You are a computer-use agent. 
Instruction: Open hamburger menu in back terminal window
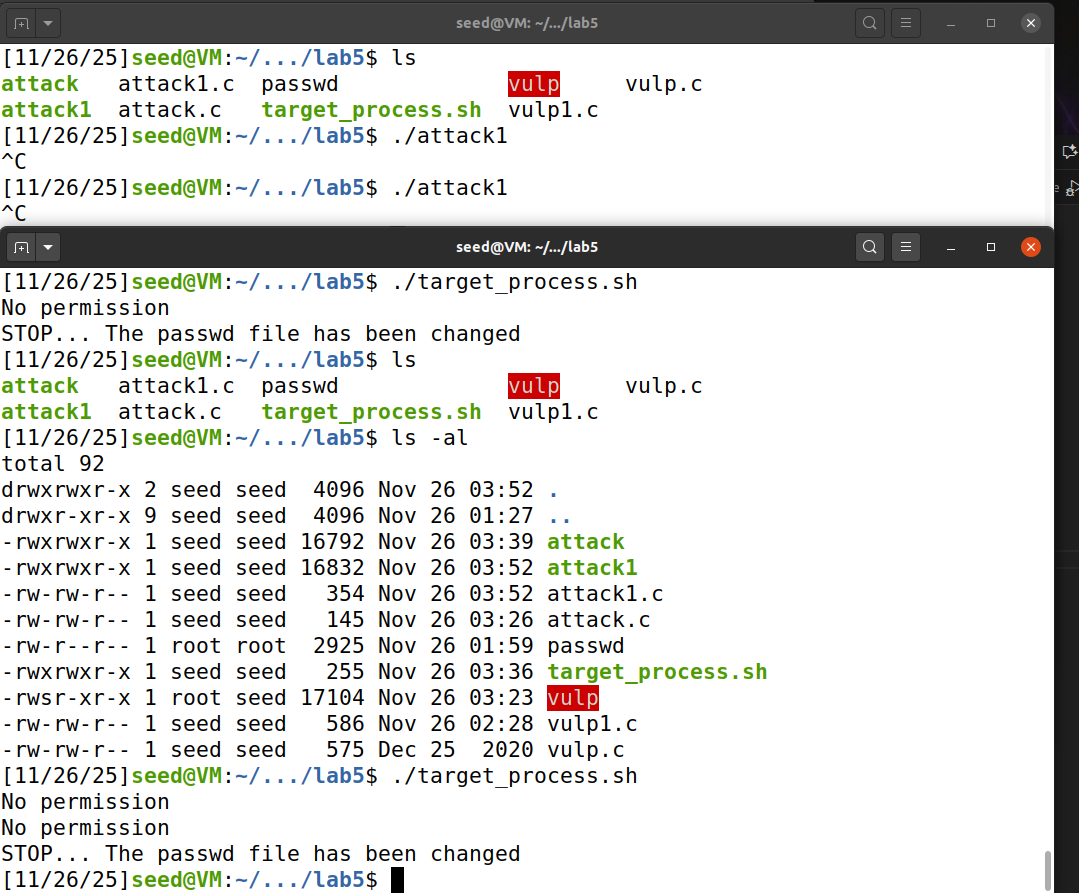[906, 23]
